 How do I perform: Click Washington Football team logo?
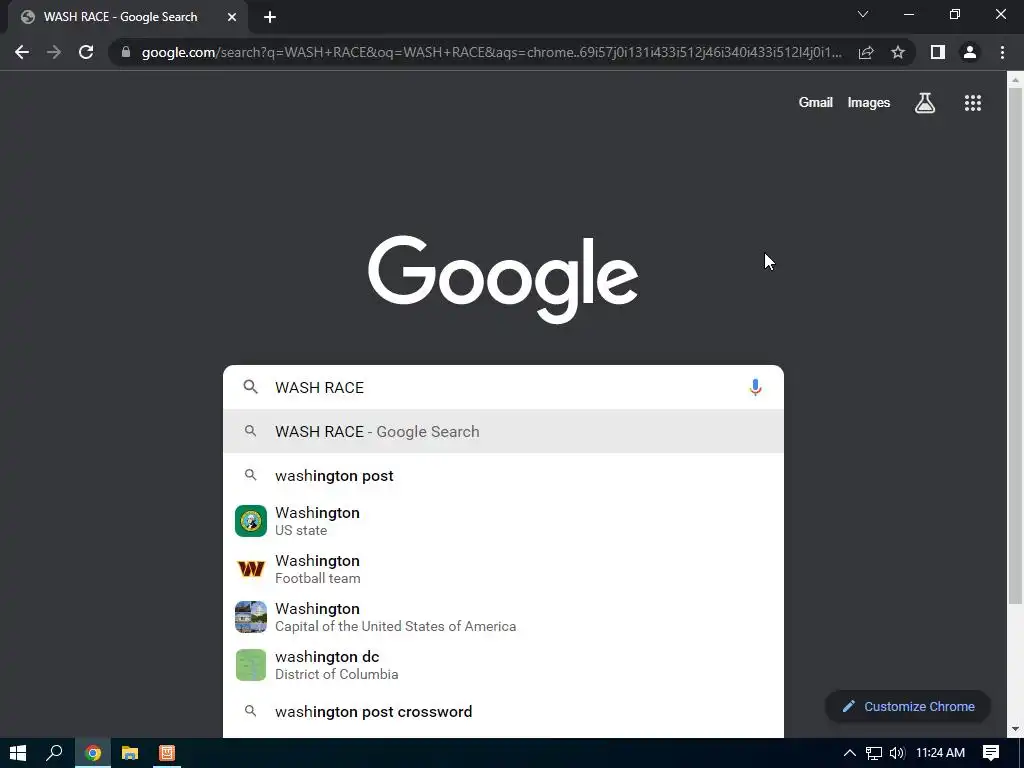(251, 569)
